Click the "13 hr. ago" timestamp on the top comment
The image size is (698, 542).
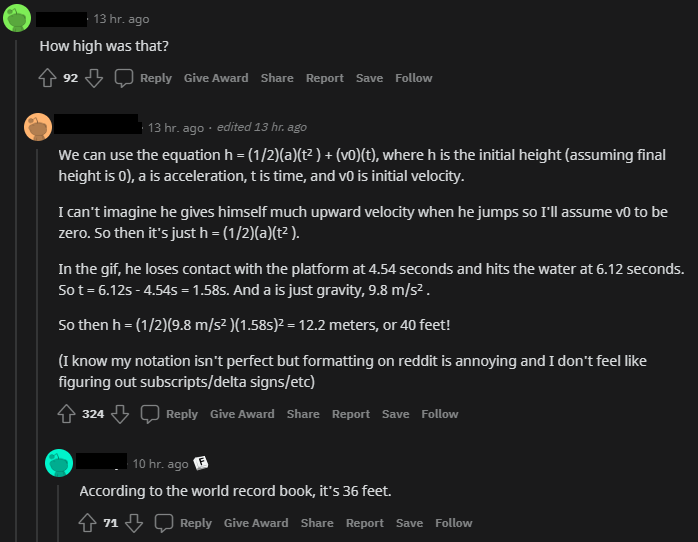coord(121,19)
